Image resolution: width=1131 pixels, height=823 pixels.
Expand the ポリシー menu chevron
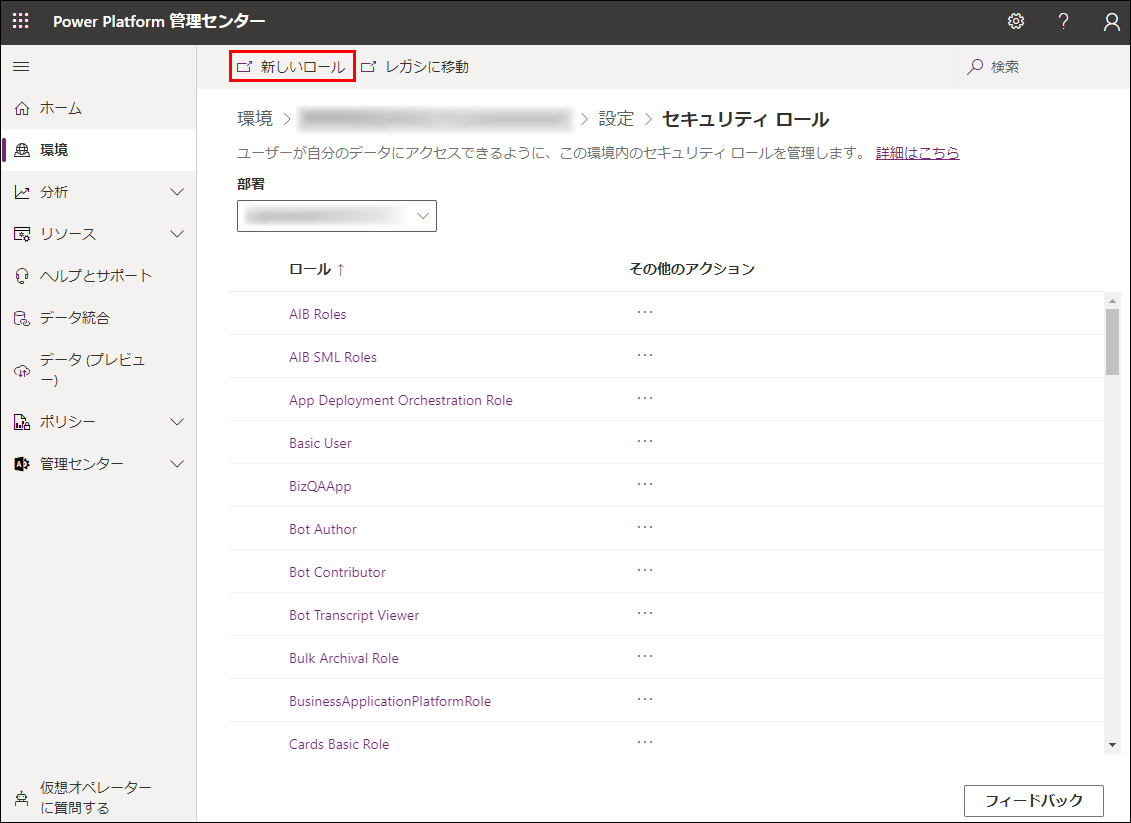177,422
